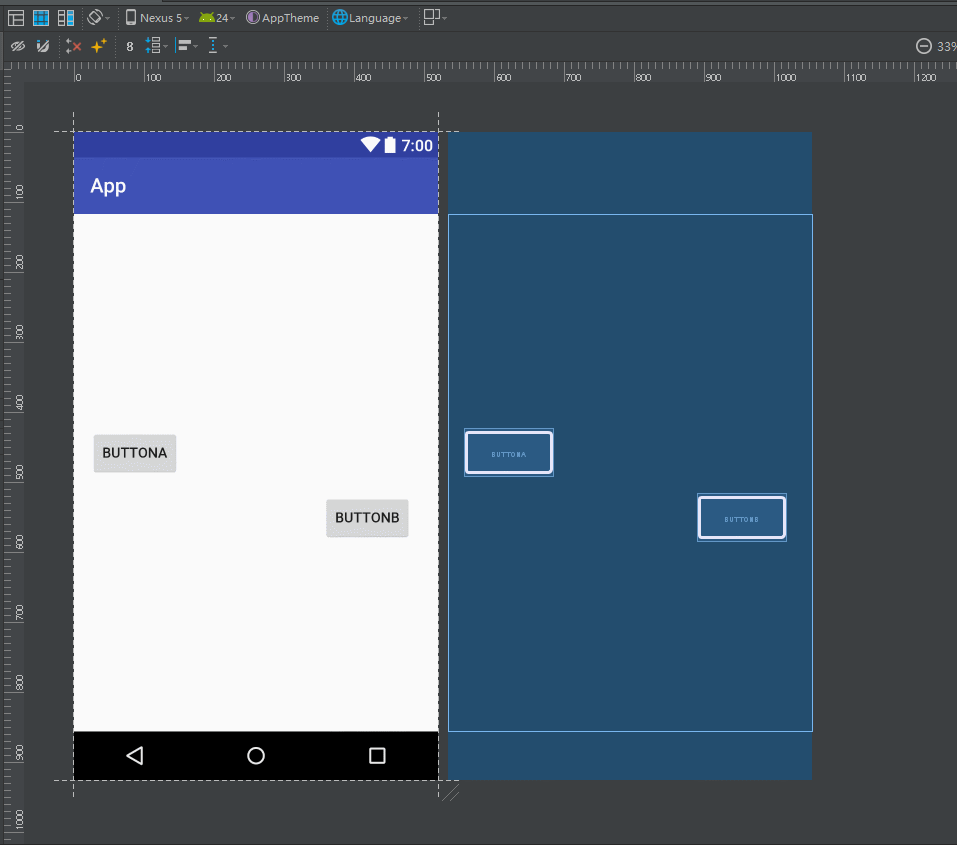The image size is (957, 845).
Task: Switch to Design surface view
Action: (x=16, y=18)
